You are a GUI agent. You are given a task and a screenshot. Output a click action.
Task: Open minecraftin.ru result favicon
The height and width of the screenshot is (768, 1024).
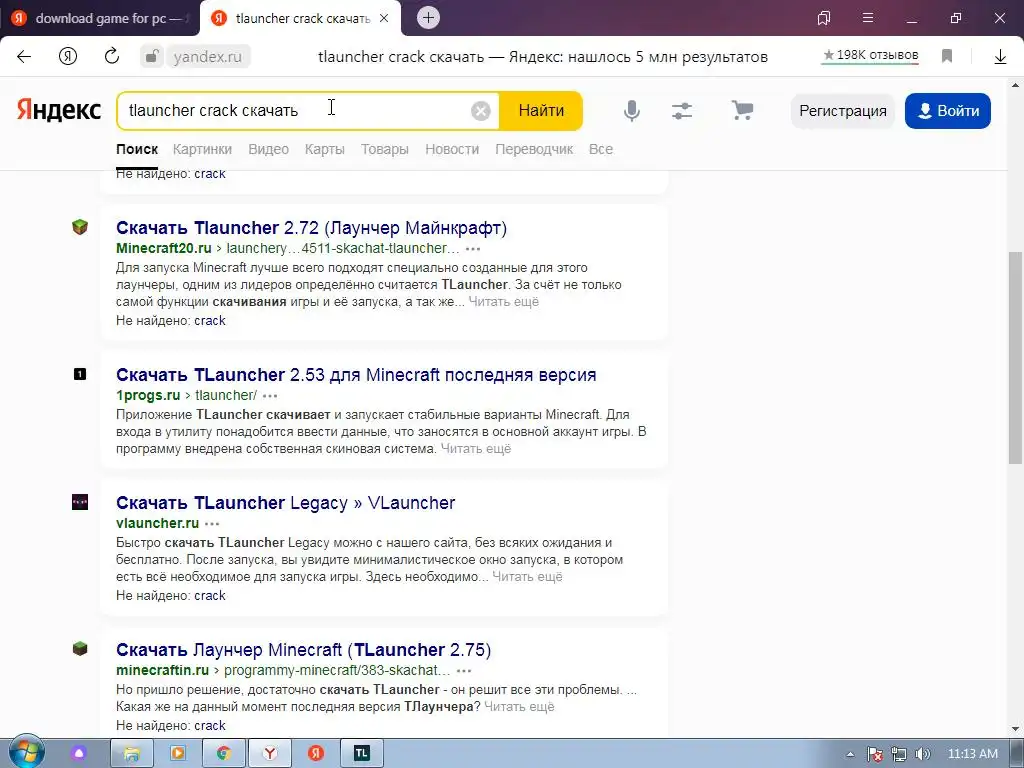pyautogui.click(x=80, y=649)
